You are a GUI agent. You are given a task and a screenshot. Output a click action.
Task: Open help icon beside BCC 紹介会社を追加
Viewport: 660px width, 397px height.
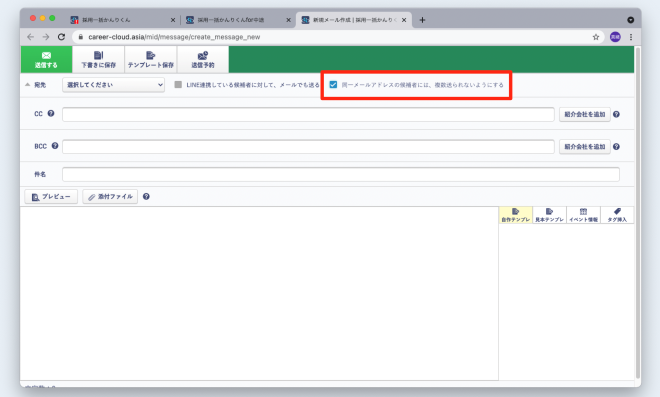pos(616,147)
